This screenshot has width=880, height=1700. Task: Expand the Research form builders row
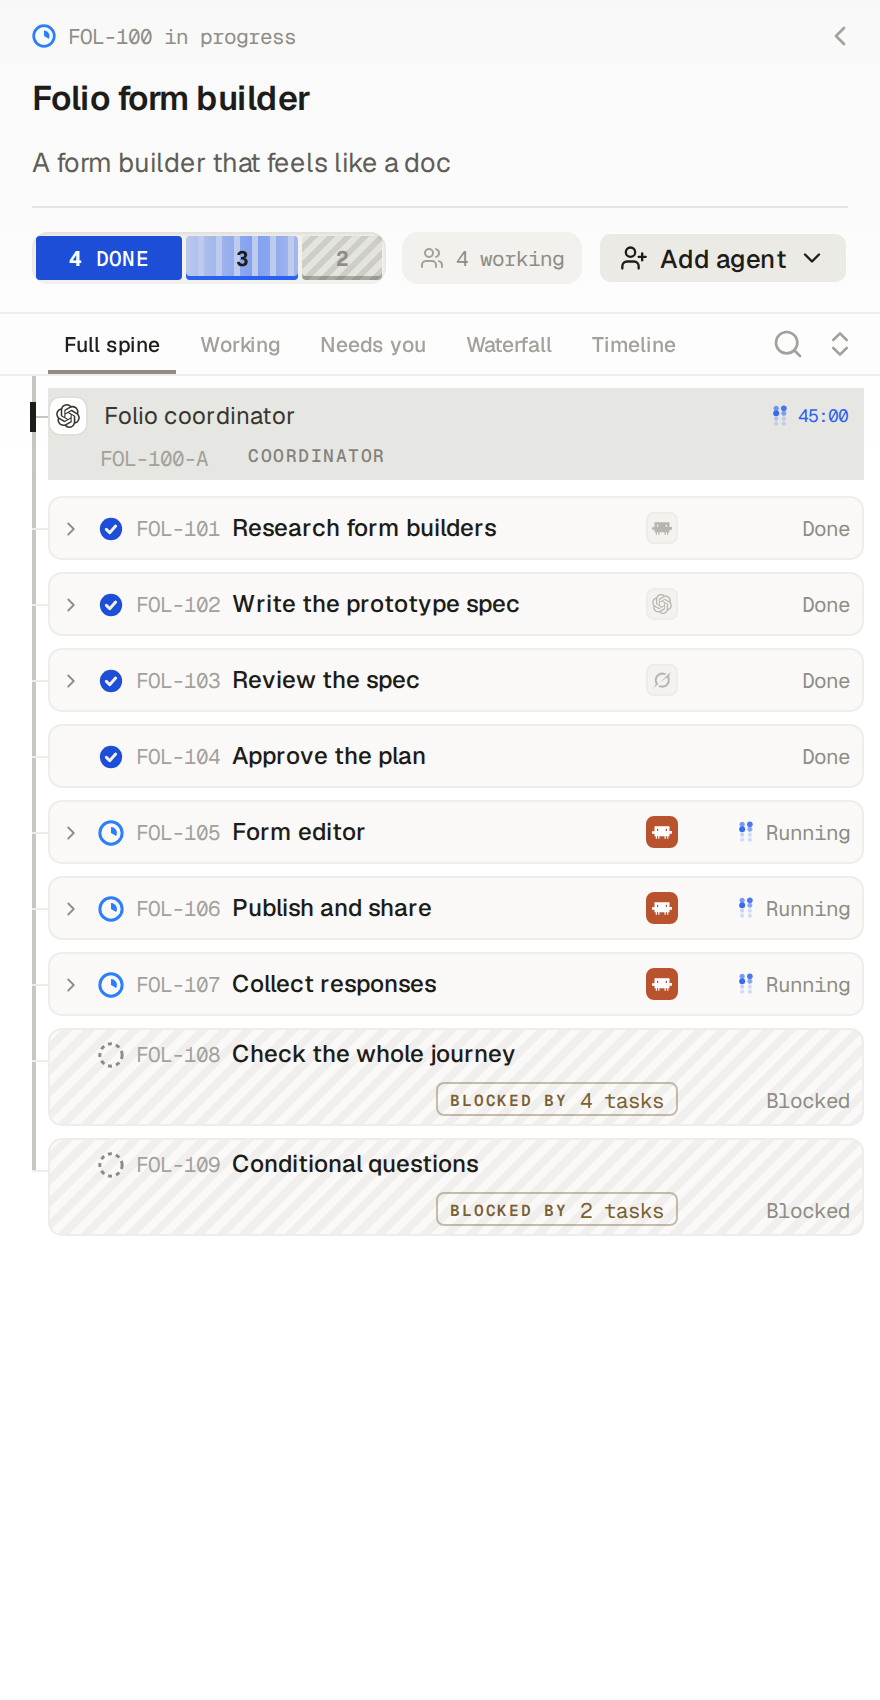coord(71,529)
